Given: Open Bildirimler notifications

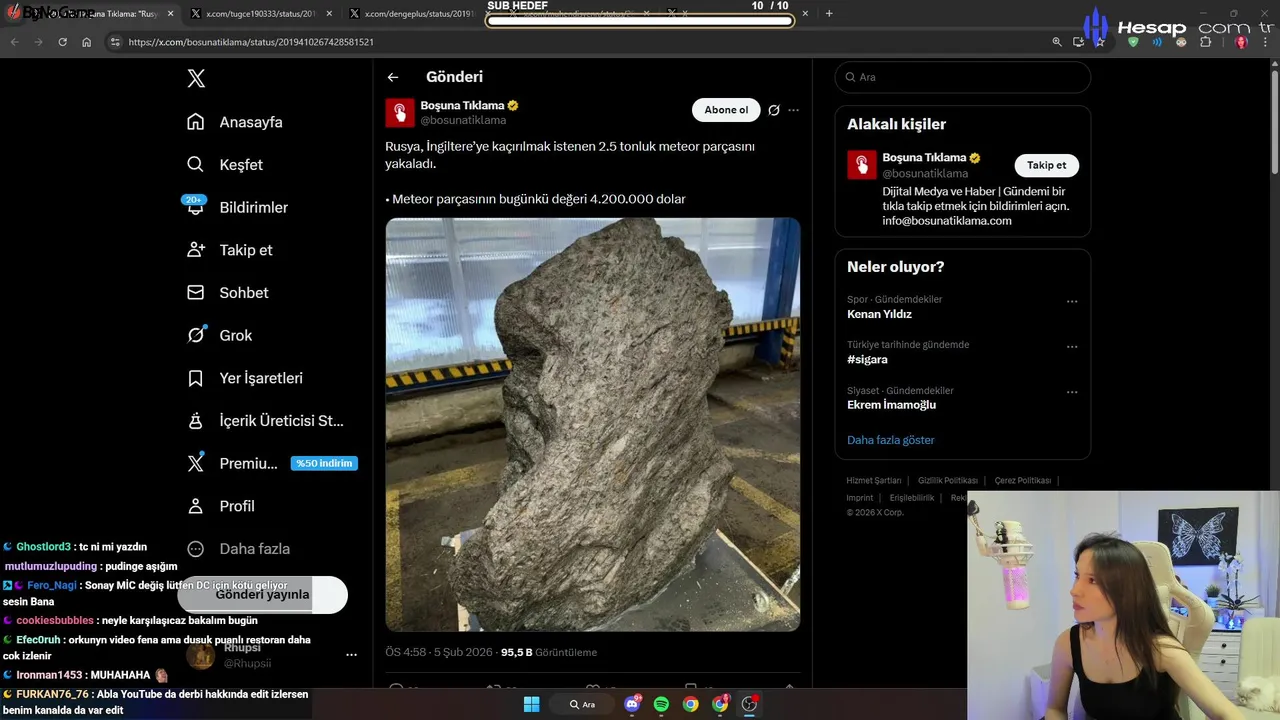Looking at the screenshot, I should tap(237, 207).
